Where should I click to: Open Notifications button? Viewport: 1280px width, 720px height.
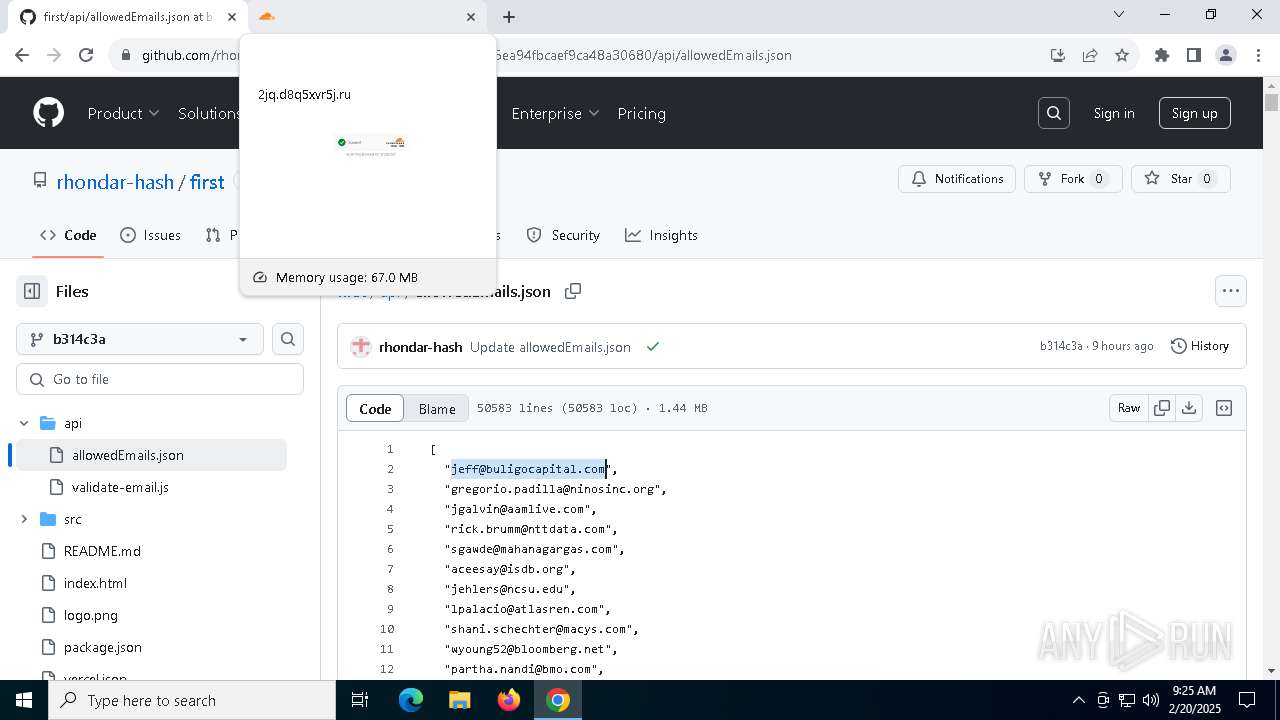(x=957, y=179)
